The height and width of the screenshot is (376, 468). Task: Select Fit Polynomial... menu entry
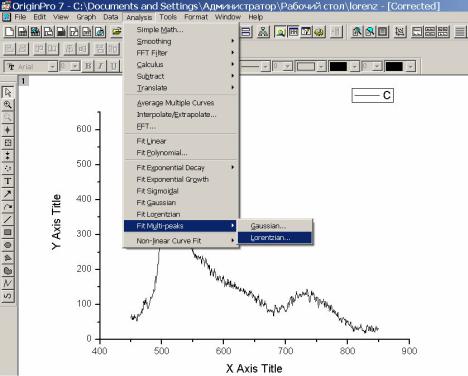(x=181, y=153)
